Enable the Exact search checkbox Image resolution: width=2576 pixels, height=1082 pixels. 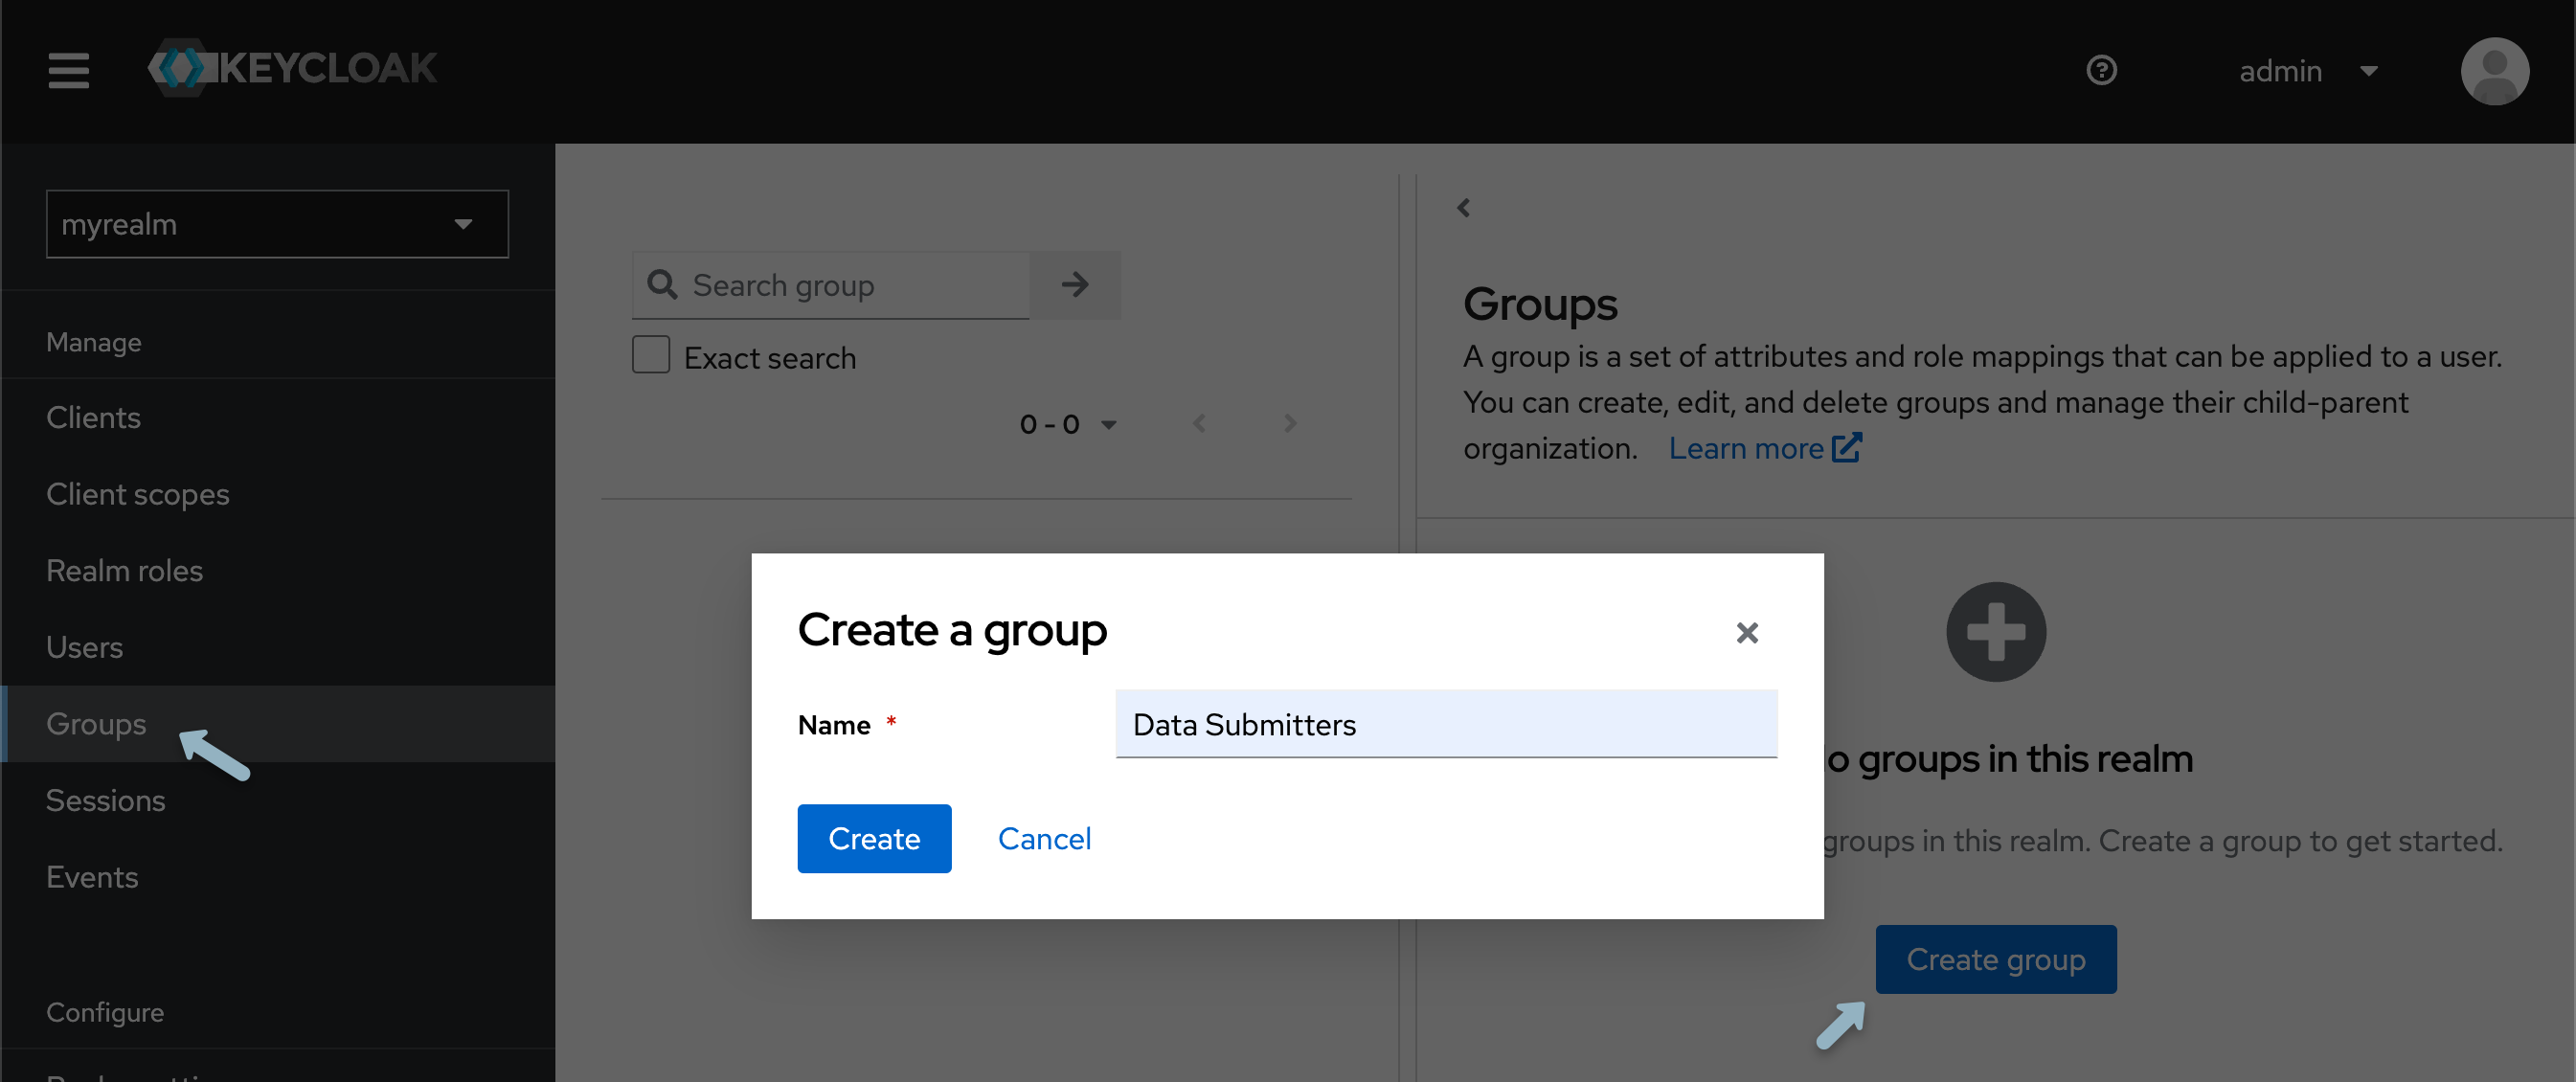point(651,355)
